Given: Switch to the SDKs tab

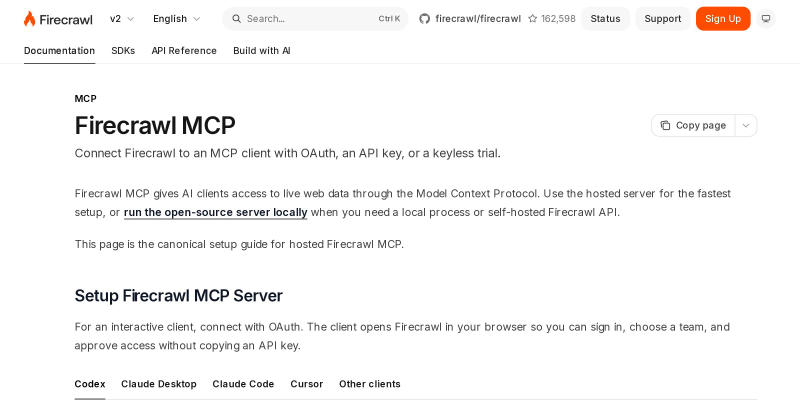Looking at the screenshot, I should coord(123,51).
